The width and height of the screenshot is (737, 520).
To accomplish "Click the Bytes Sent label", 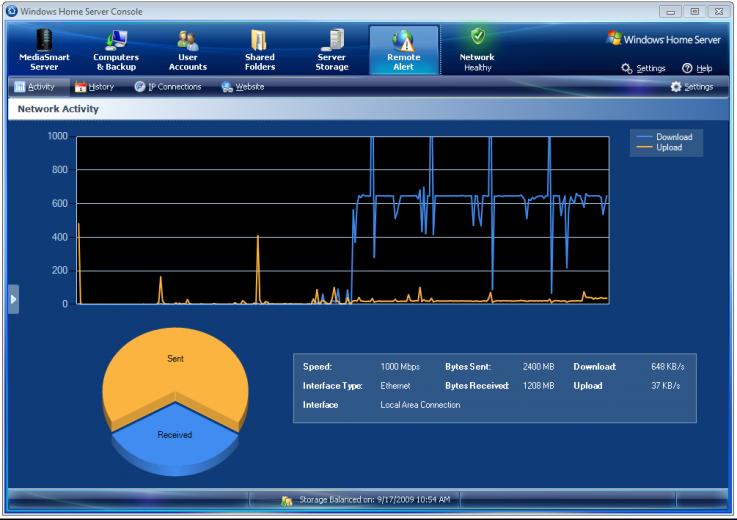I will pyautogui.click(x=468, y=367).
